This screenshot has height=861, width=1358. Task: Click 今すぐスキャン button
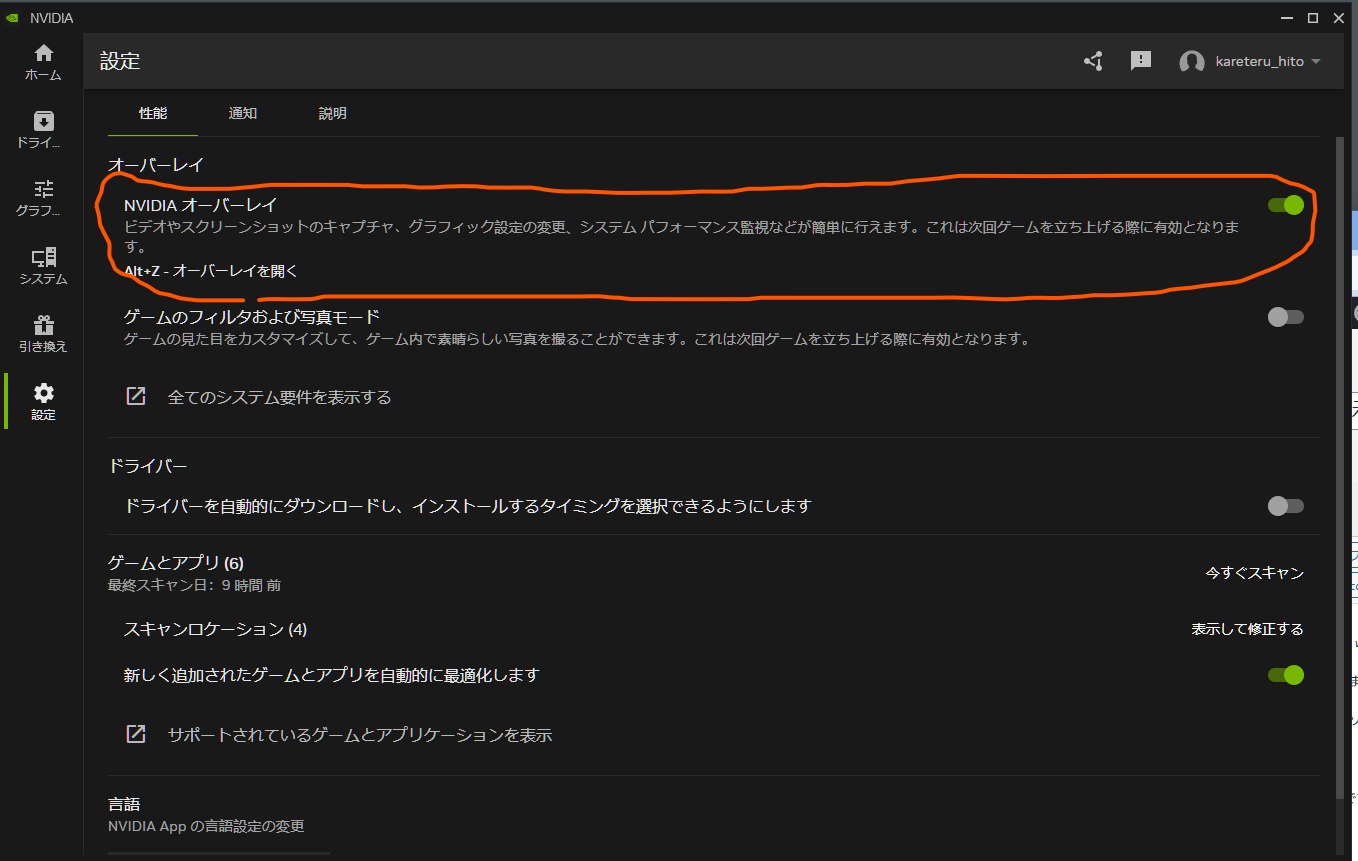pyautogui.click(x=1254, y=573)
